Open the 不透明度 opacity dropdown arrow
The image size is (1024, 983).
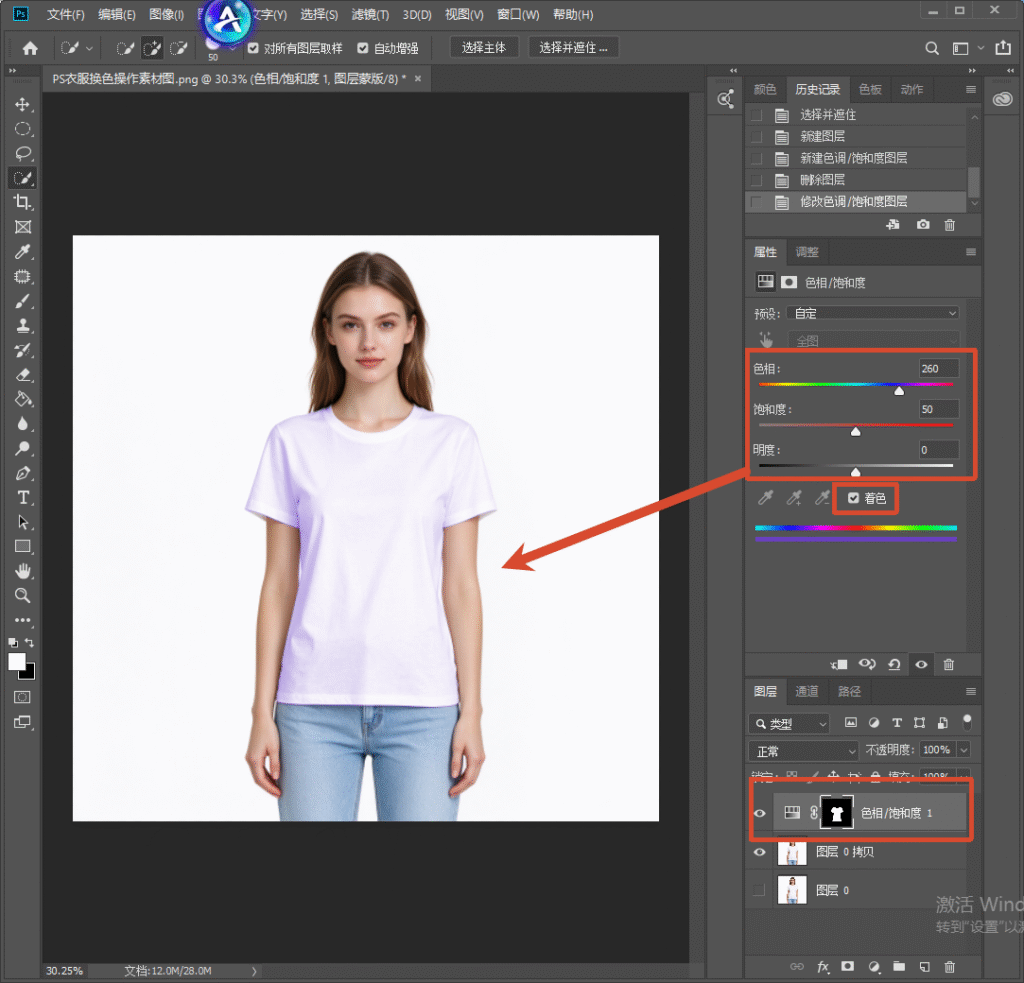(964, 750)
